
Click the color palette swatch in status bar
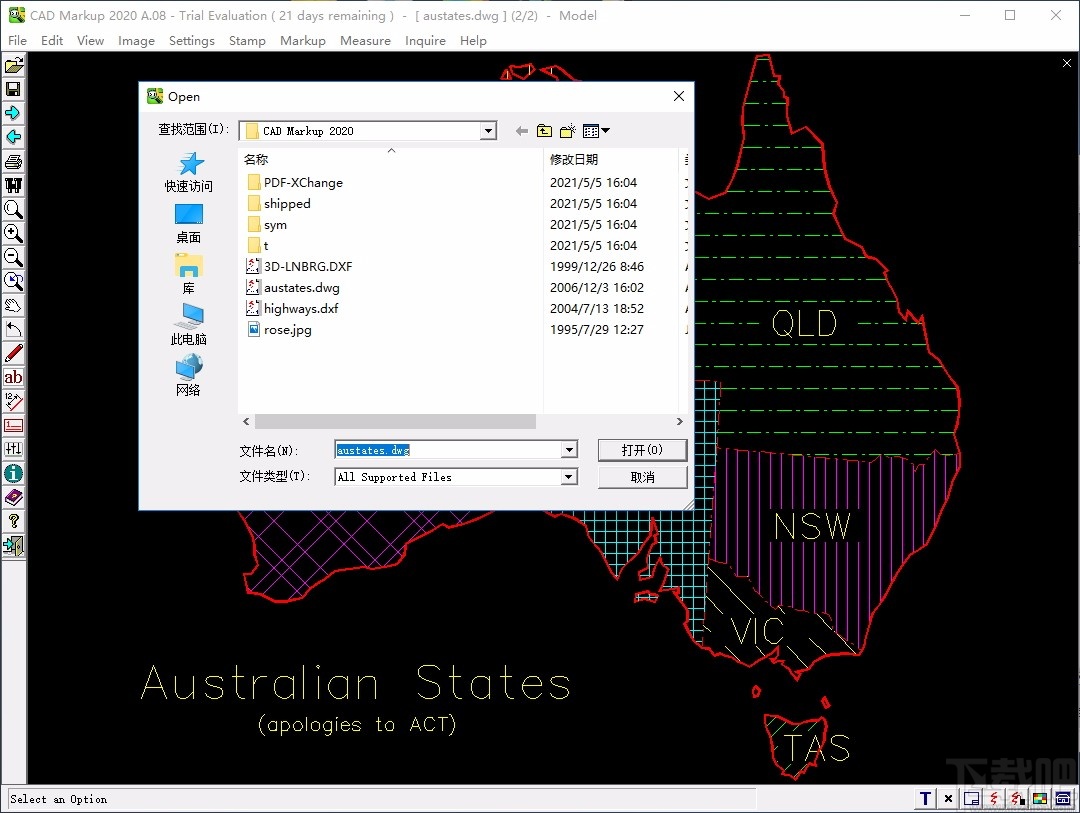[x=1039, y=798]
